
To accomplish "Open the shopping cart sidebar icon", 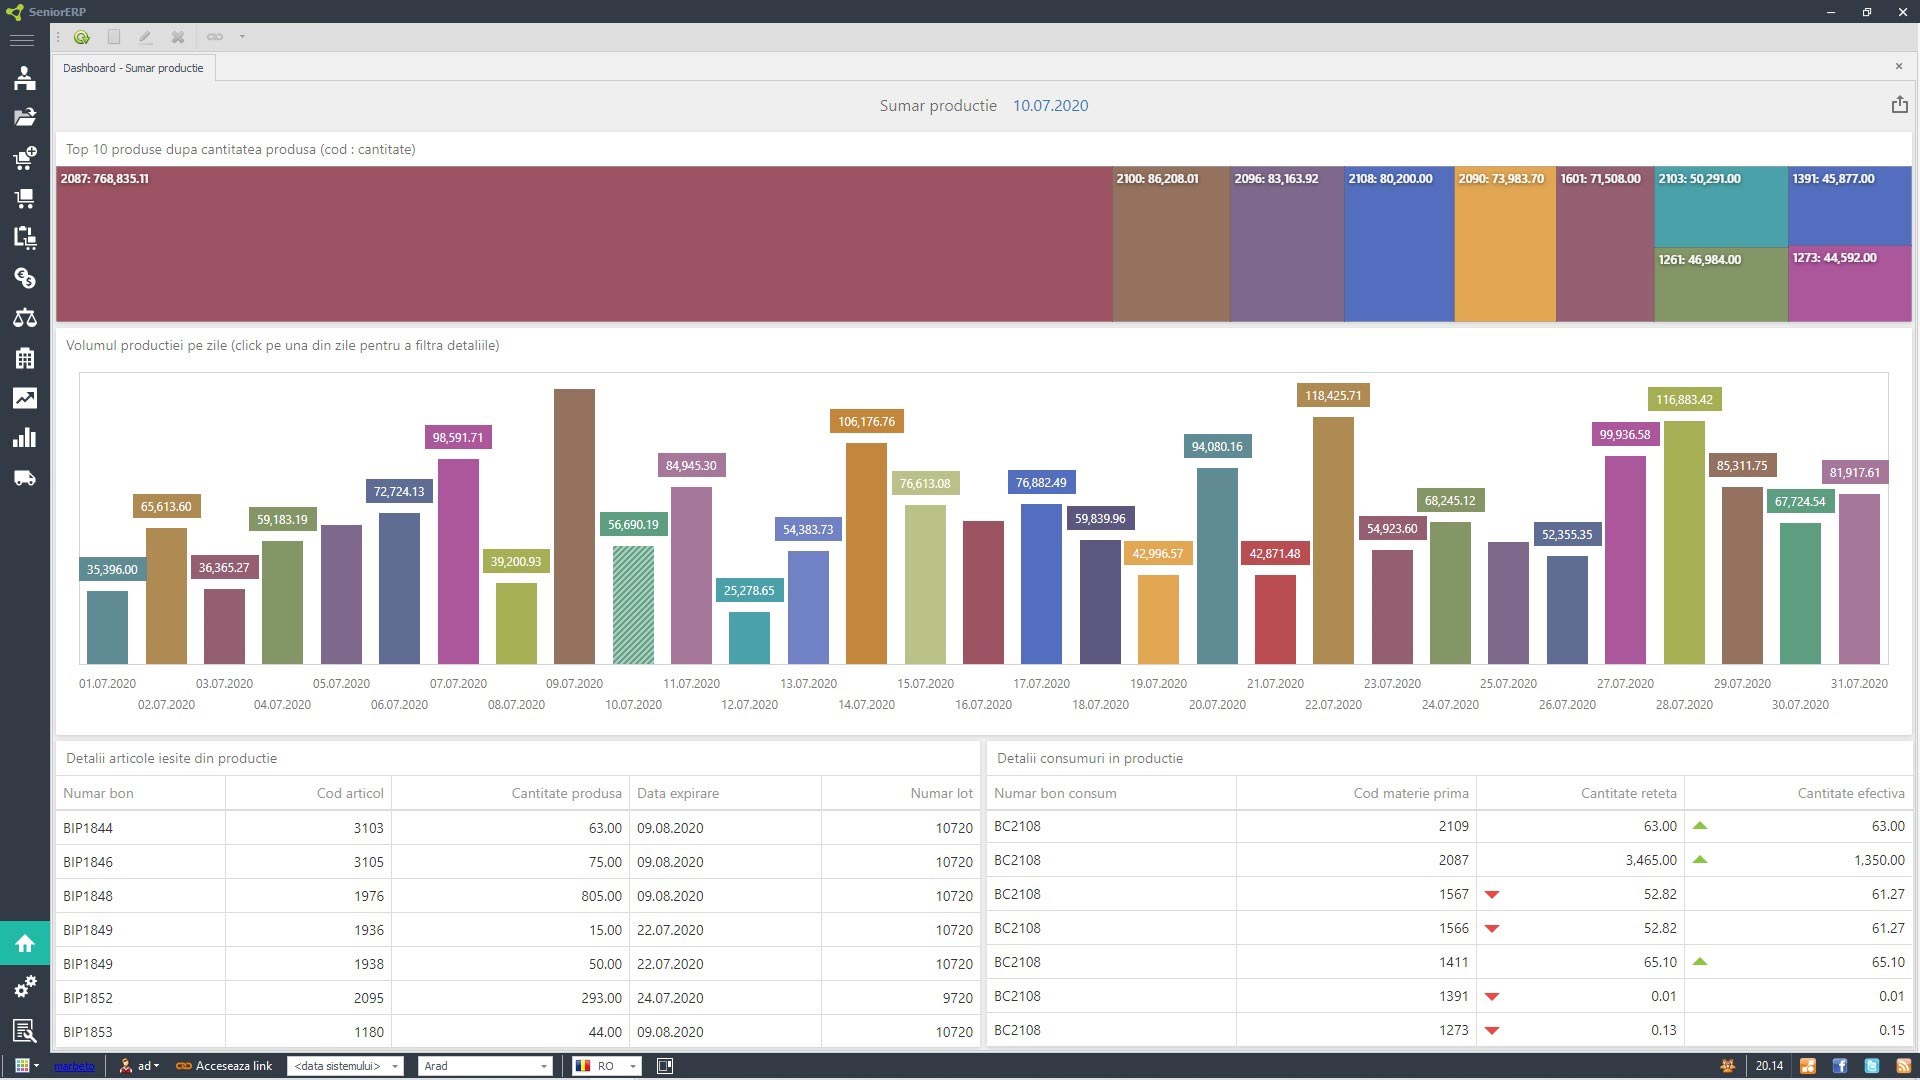I will (25, 198).
